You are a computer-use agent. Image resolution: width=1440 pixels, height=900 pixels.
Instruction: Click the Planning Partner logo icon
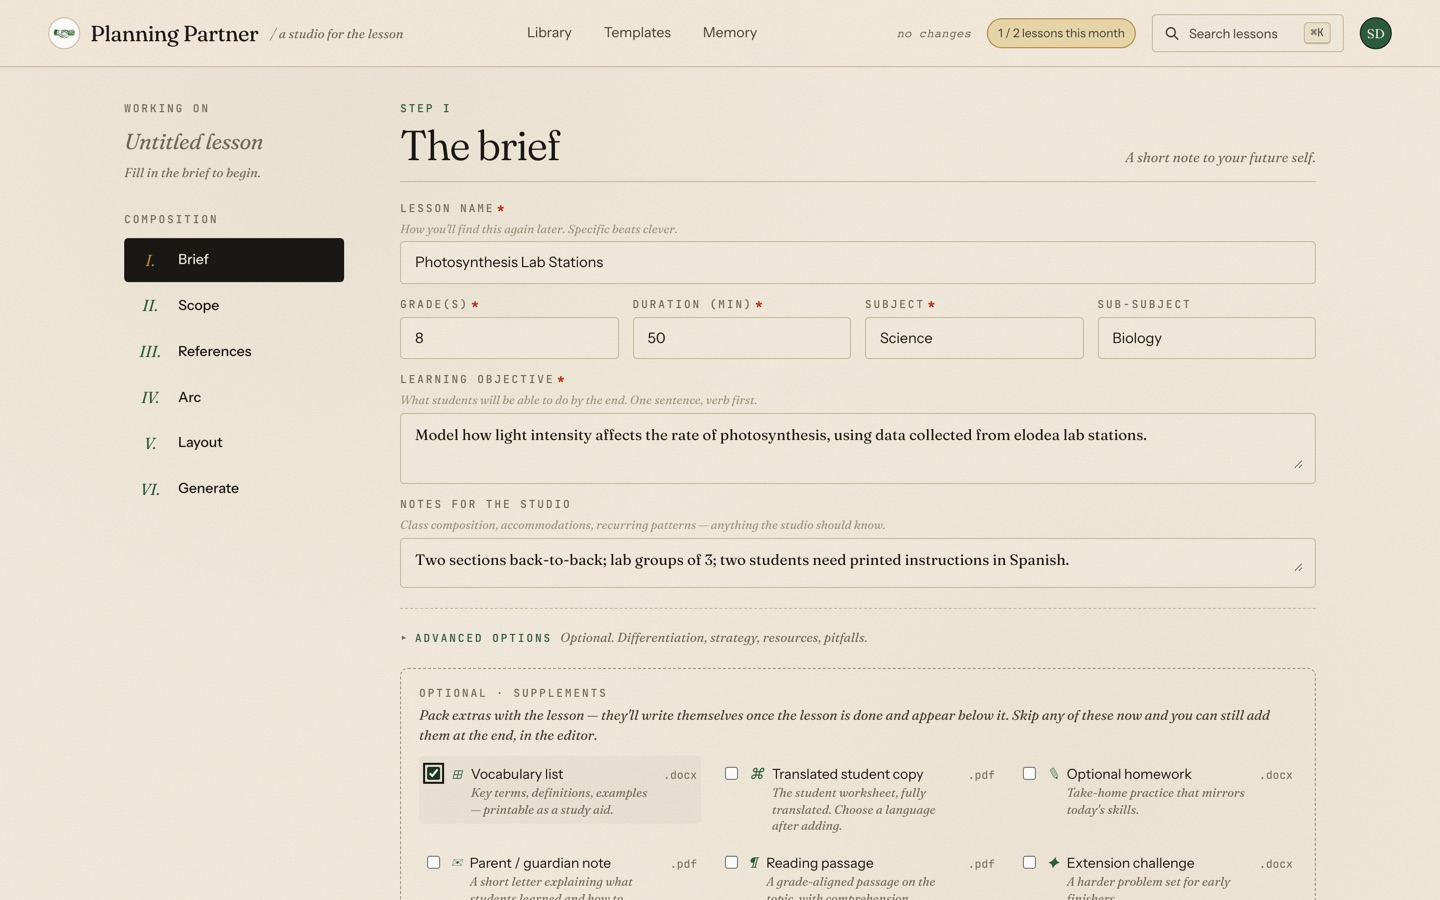coord(64,33)
